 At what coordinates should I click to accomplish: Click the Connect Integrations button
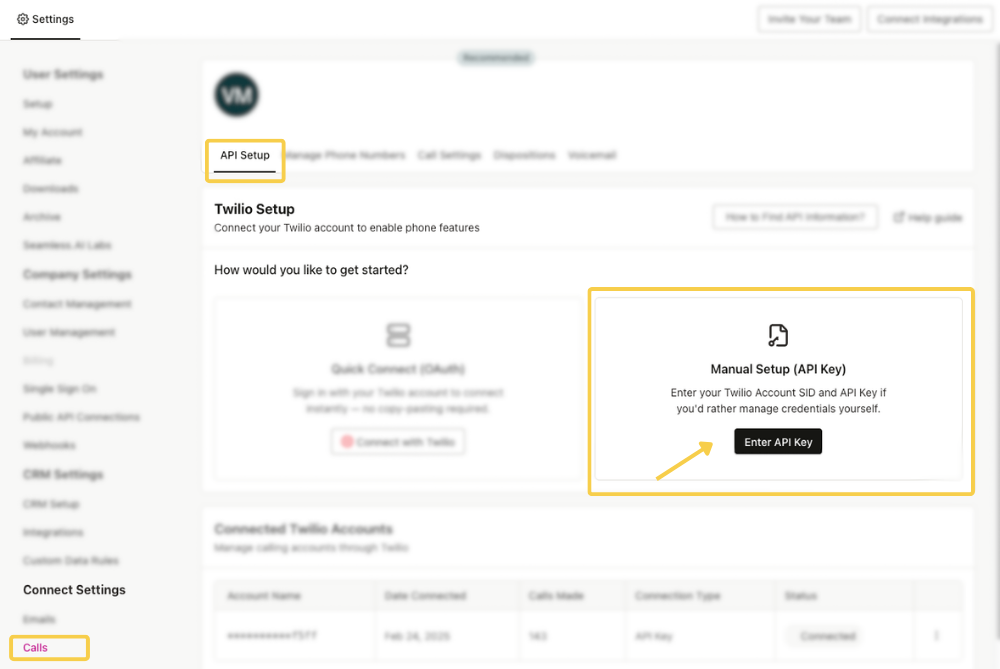930,19
